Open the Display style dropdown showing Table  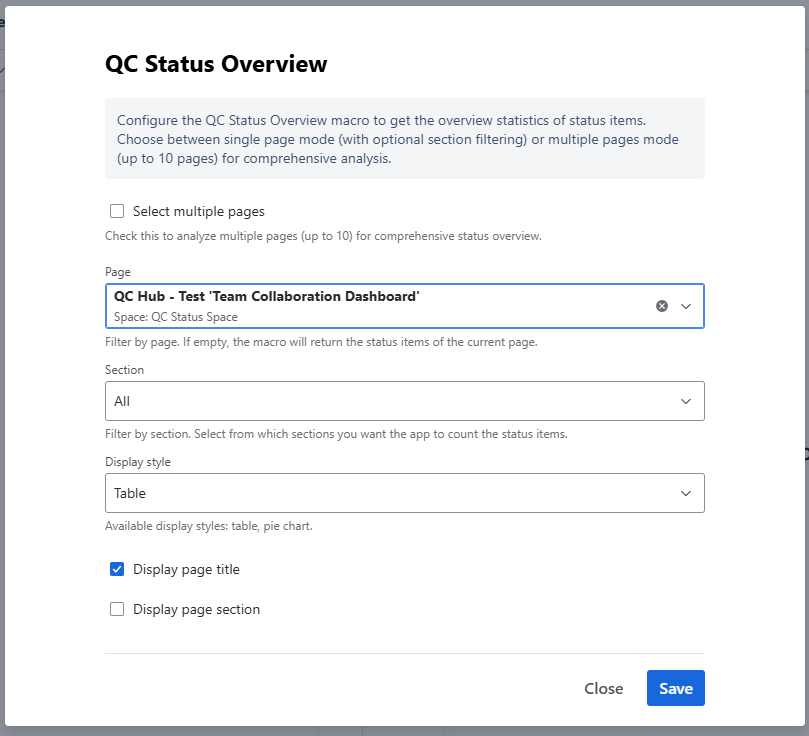point(390,493)
